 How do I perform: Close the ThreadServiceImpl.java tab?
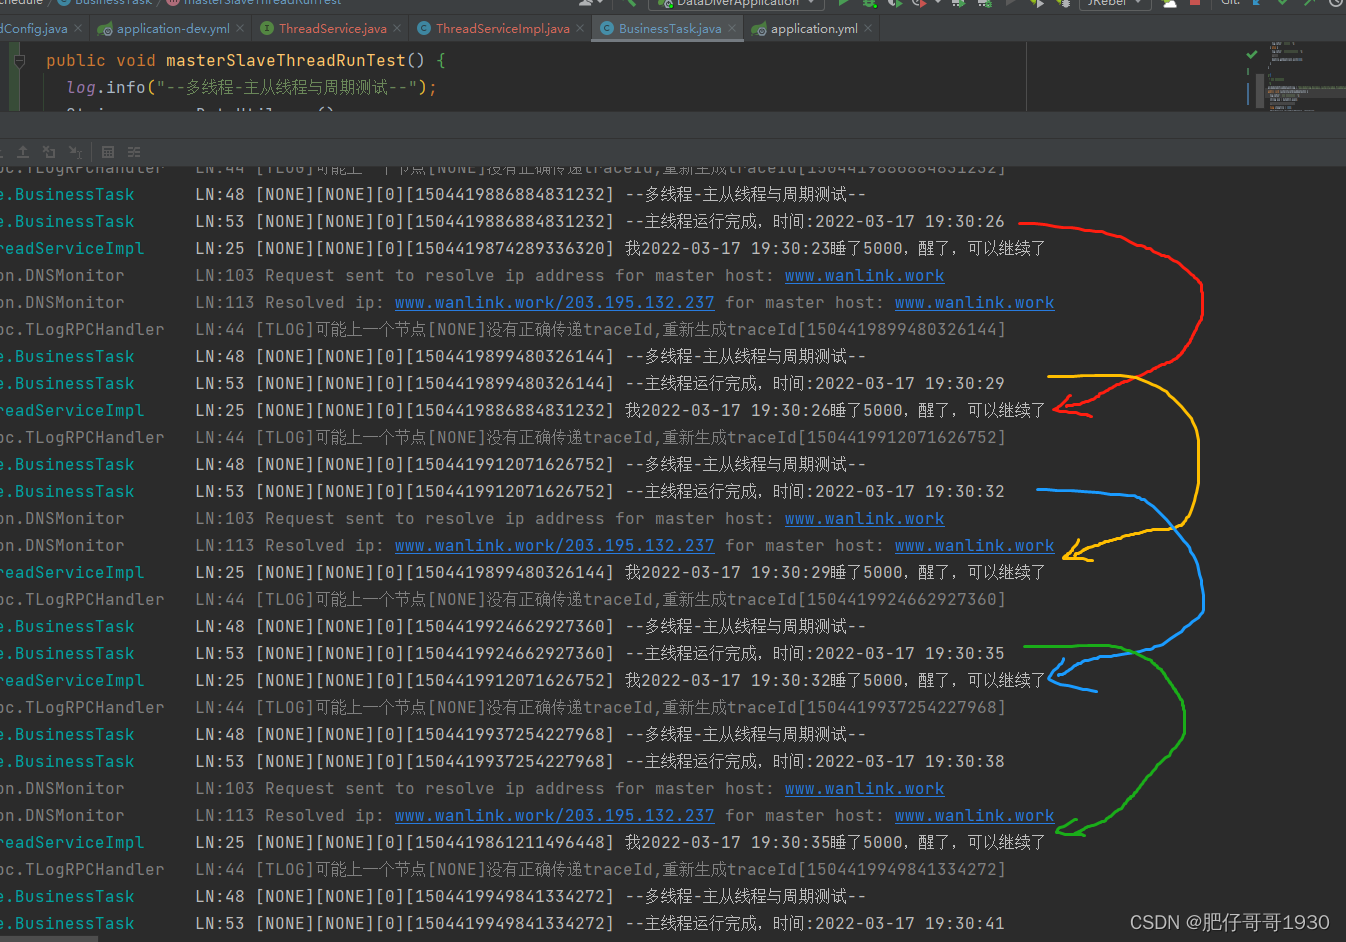click(580, 29)
